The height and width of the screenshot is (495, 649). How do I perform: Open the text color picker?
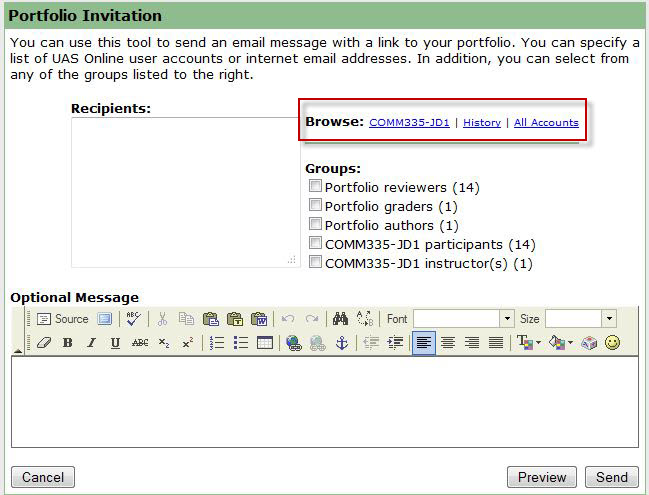pyautogui.click(x=529, y=343)
